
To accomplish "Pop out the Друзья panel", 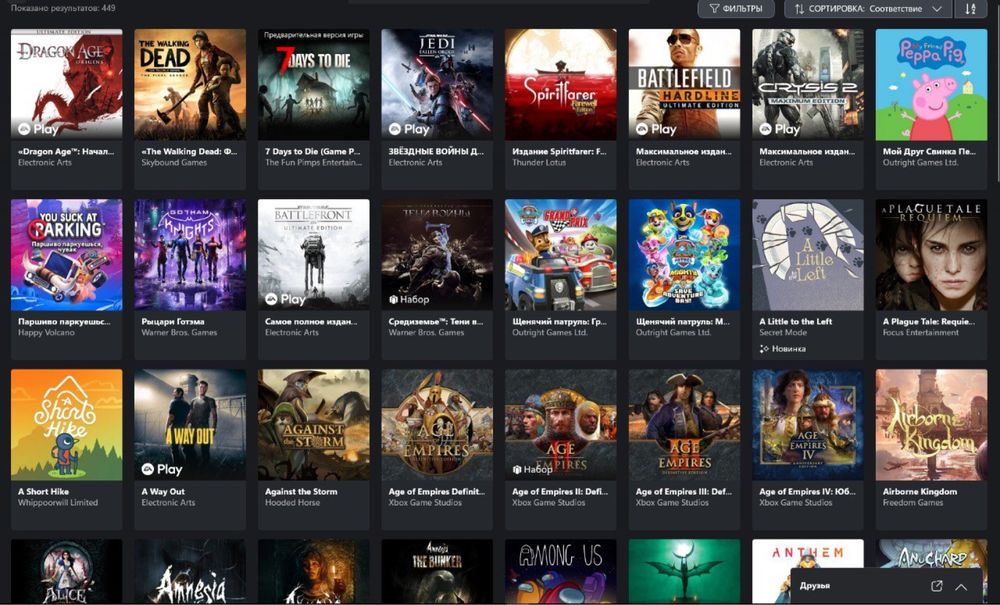I will (x=936, y=586).
